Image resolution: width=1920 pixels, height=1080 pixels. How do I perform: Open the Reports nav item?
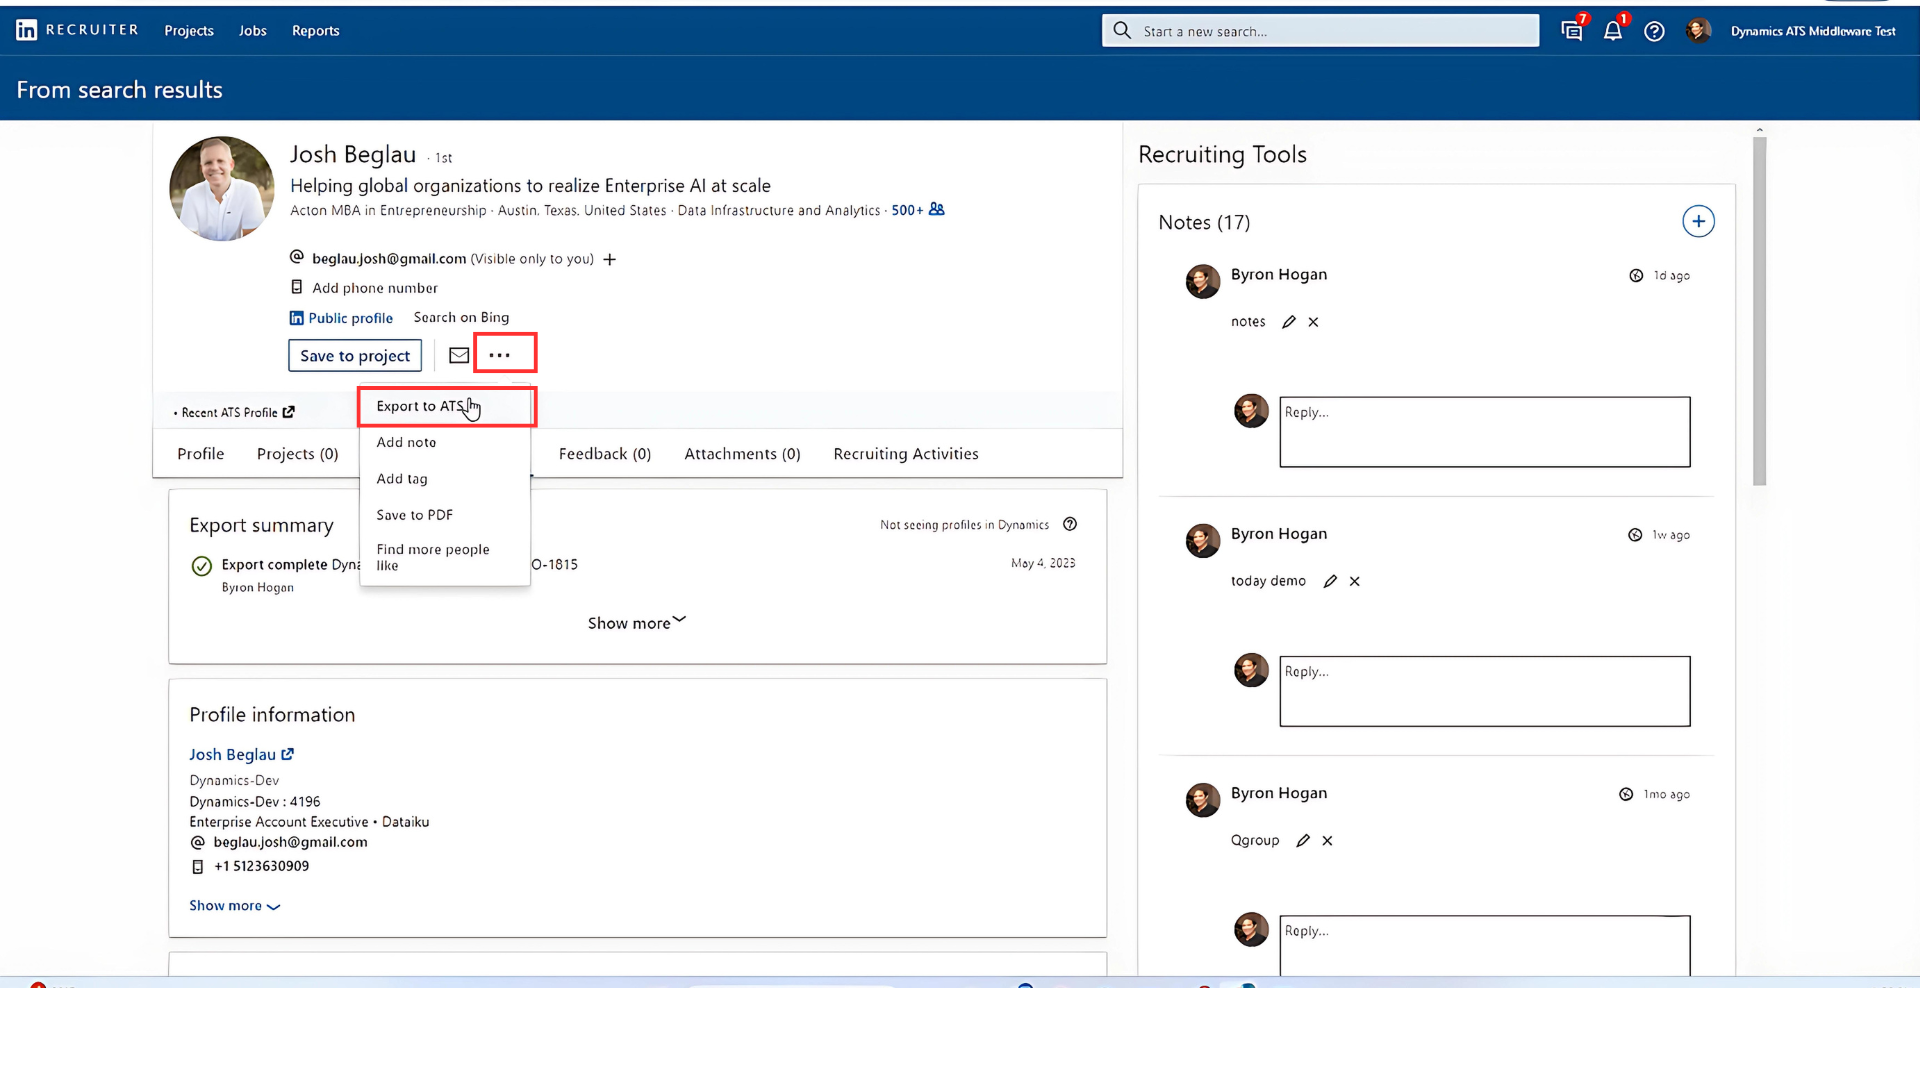pyautogui.click(x=316, y=31)
